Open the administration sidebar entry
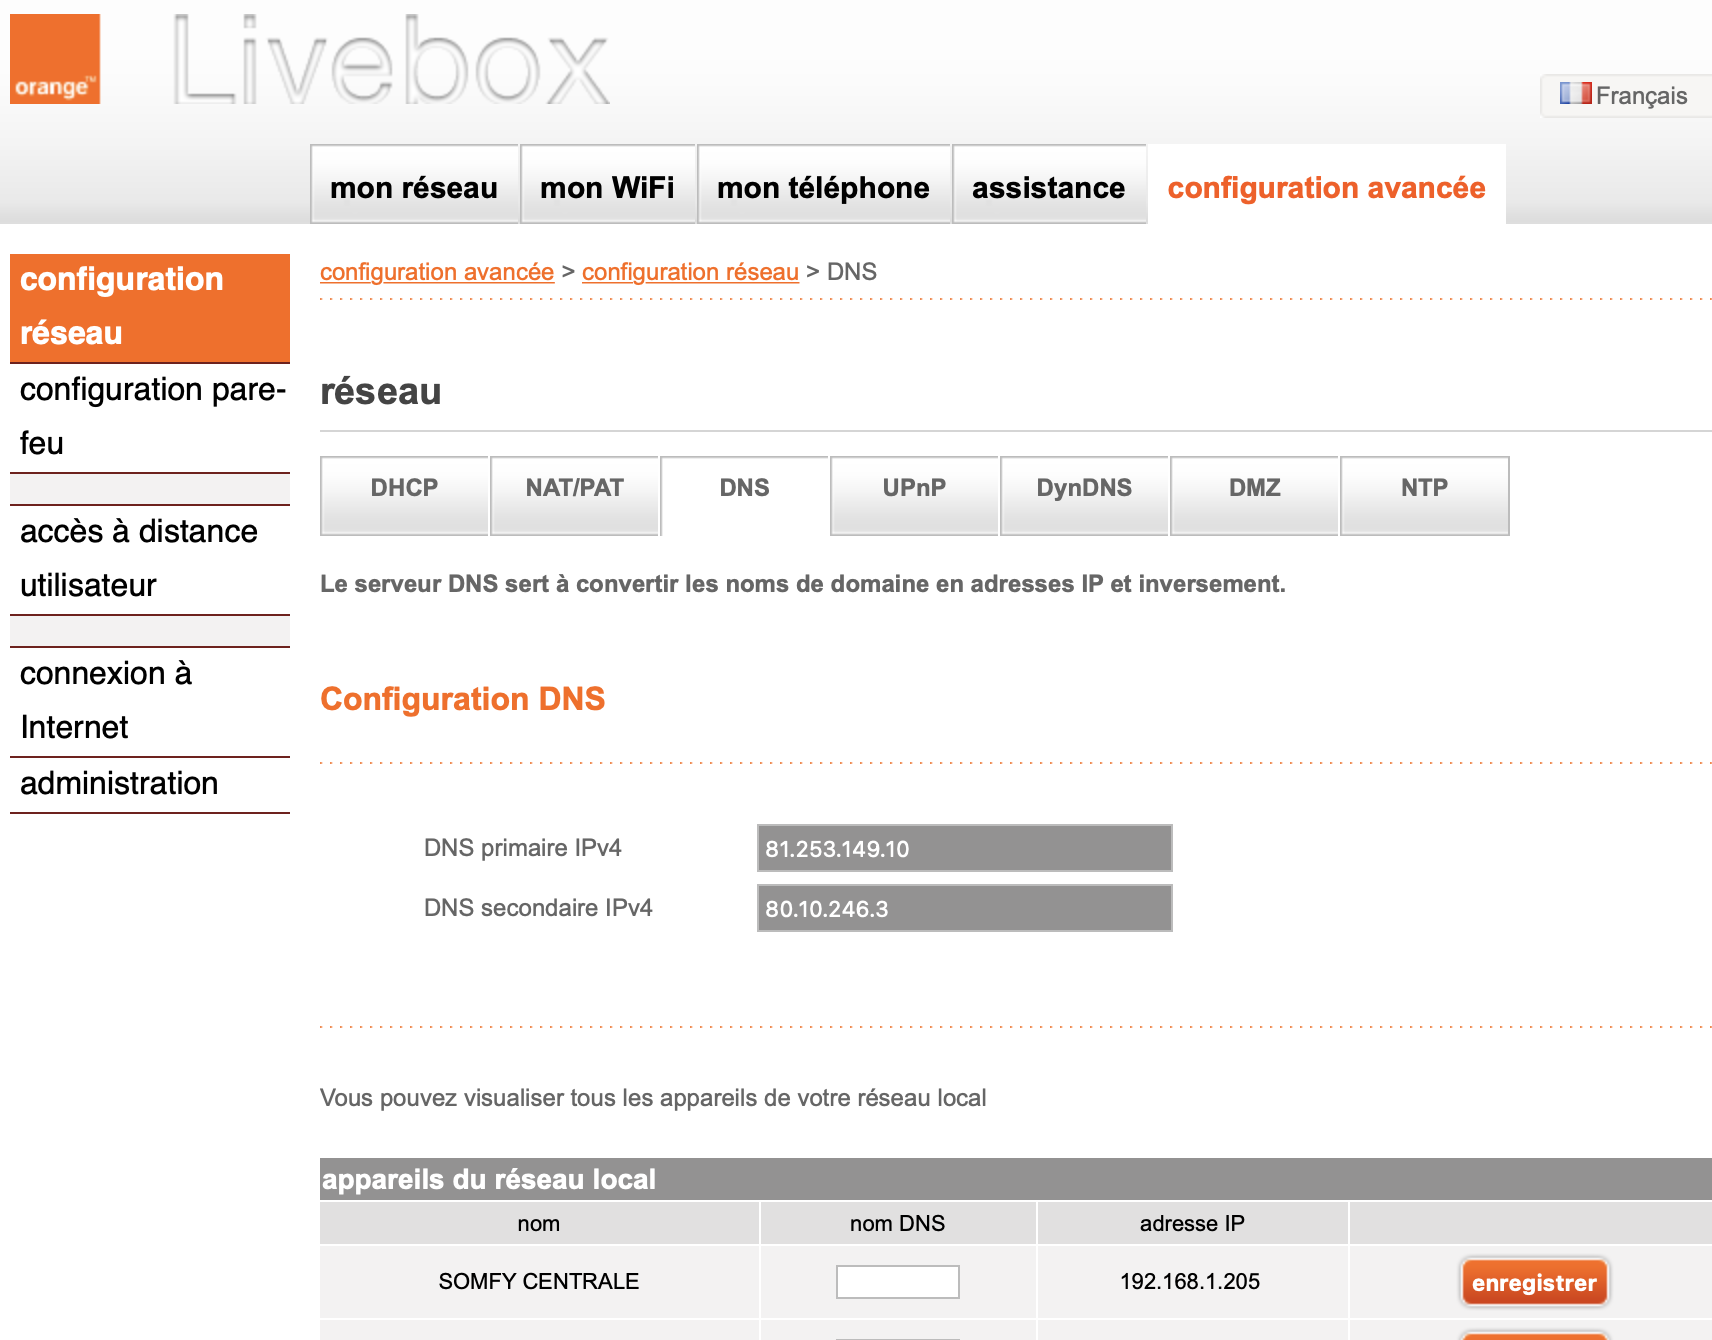 coord(150,784)
